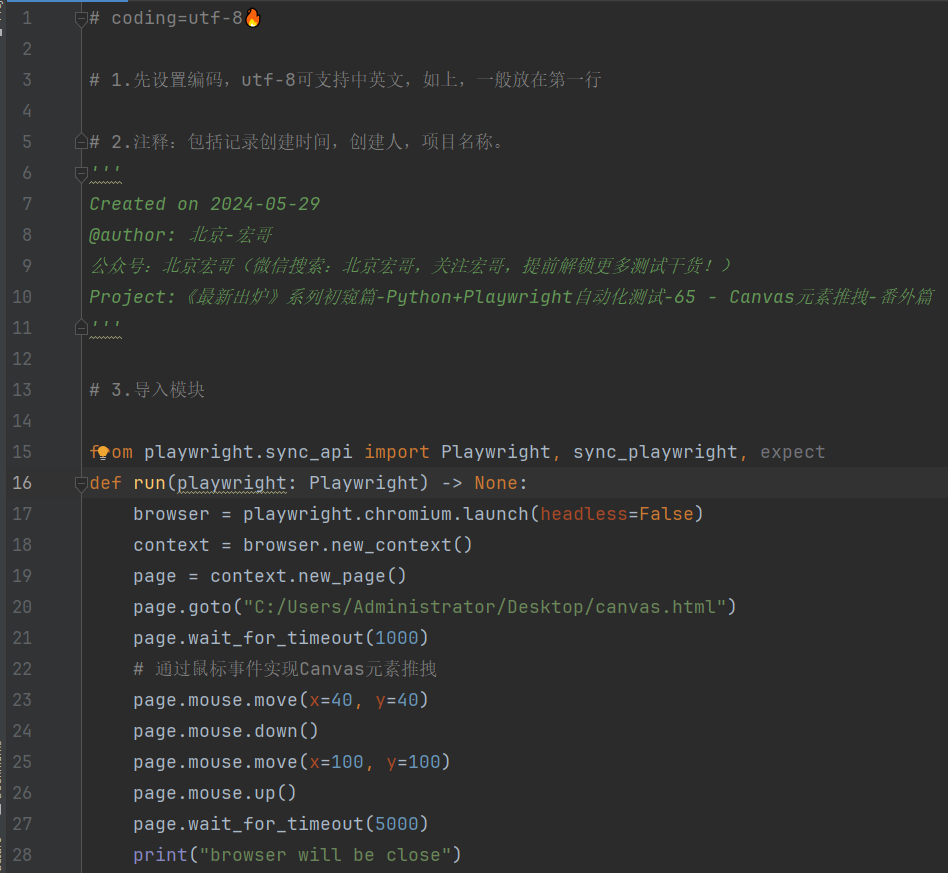Viewport: 948px width, 873px height.
Task: Select the underlined playwright parameter on line 16
Action: click(x=232, y=482)
